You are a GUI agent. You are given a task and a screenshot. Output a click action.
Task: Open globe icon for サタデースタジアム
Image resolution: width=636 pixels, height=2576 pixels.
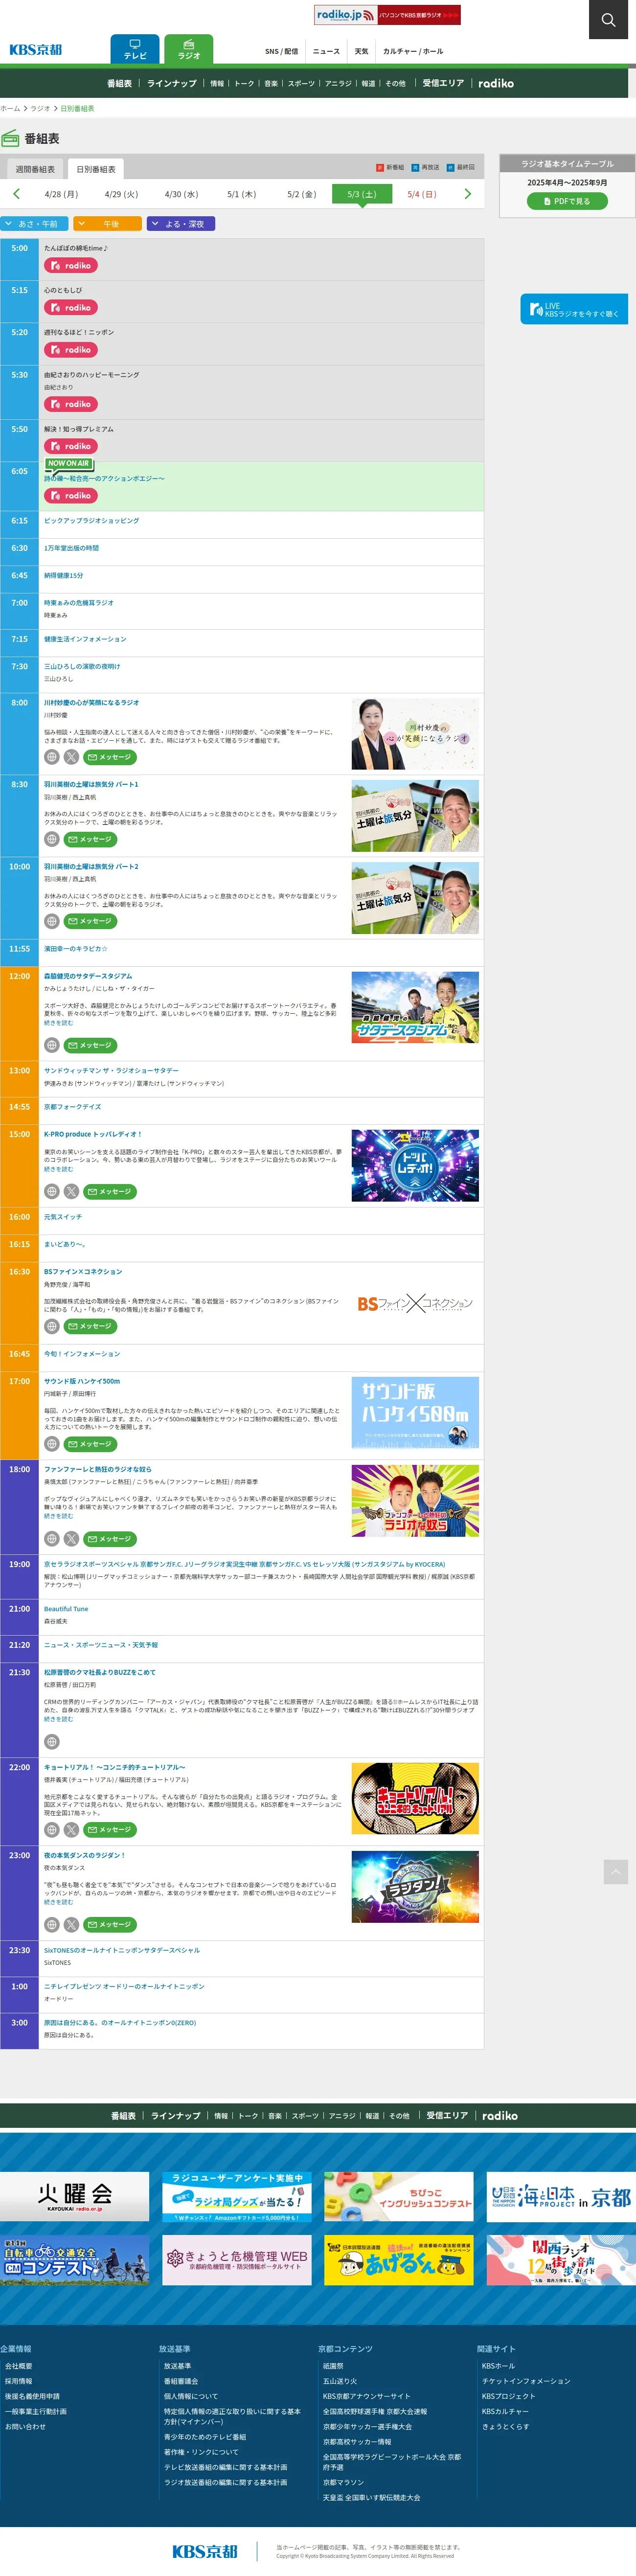tap(52, 1045)
